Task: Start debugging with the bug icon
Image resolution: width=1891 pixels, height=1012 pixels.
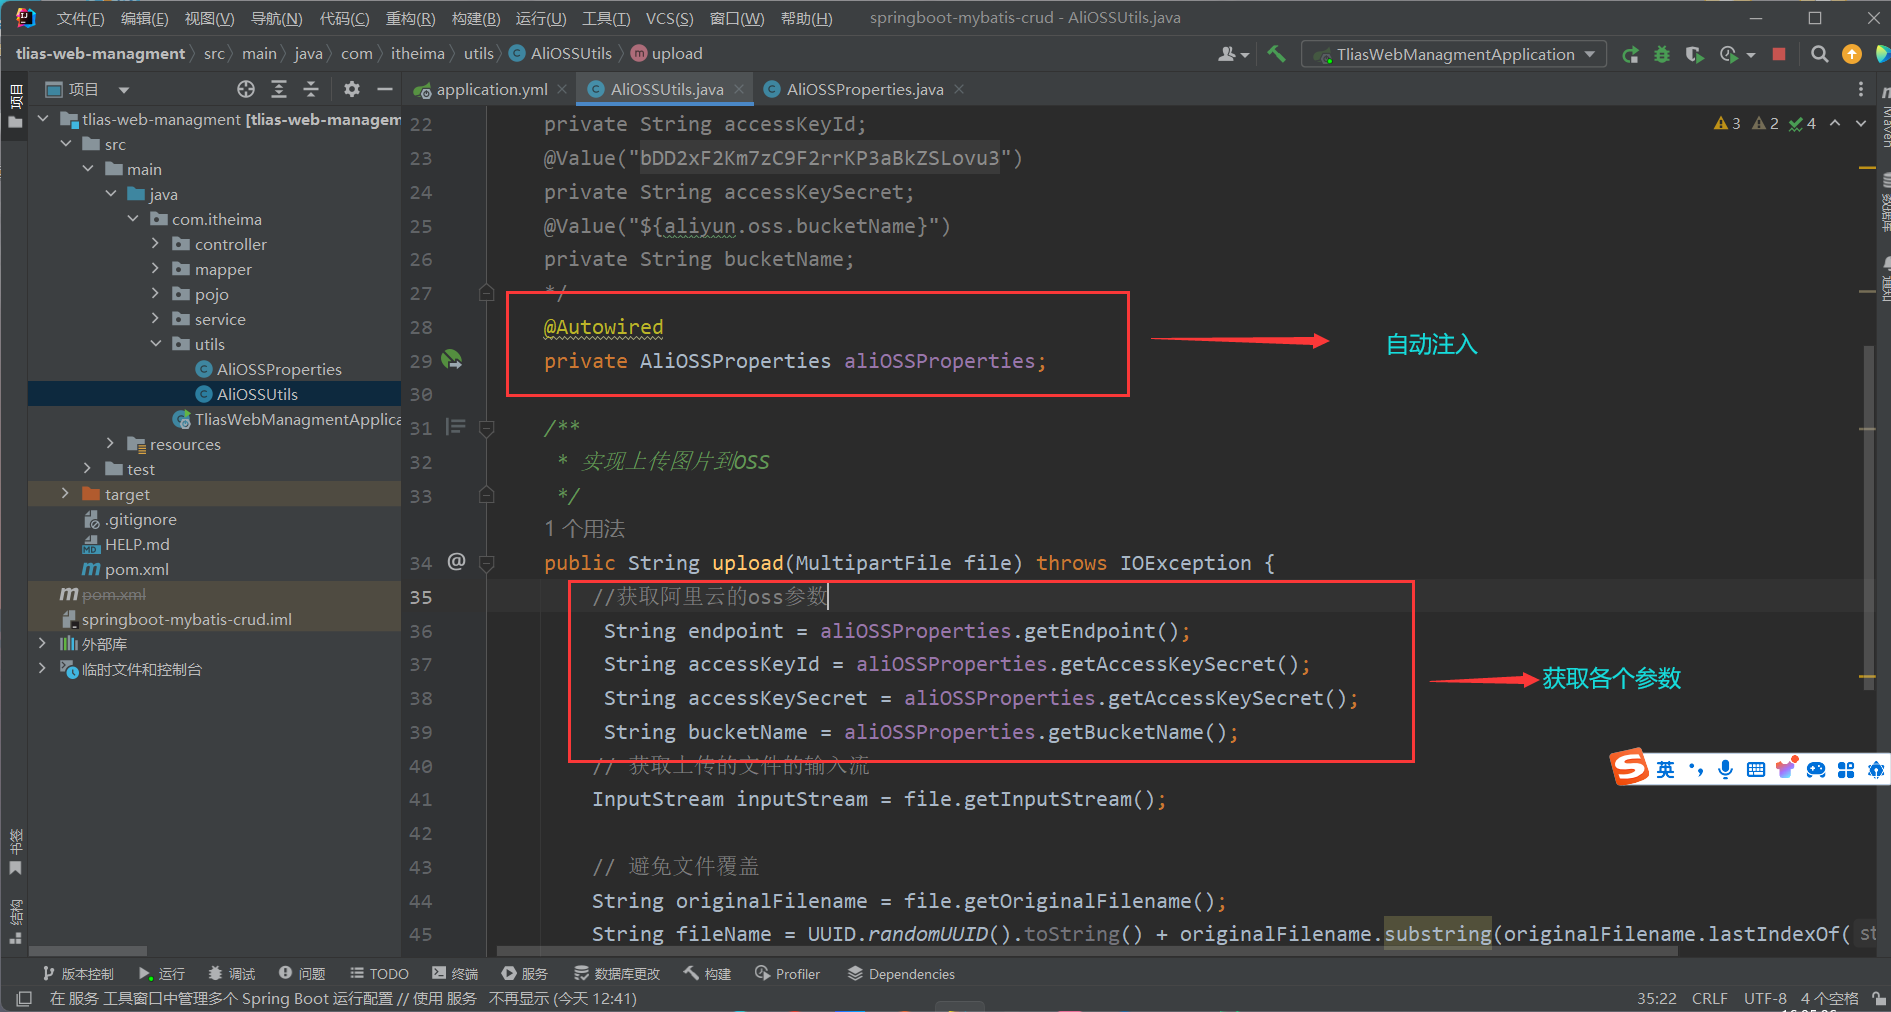Action: (1662, 54)
